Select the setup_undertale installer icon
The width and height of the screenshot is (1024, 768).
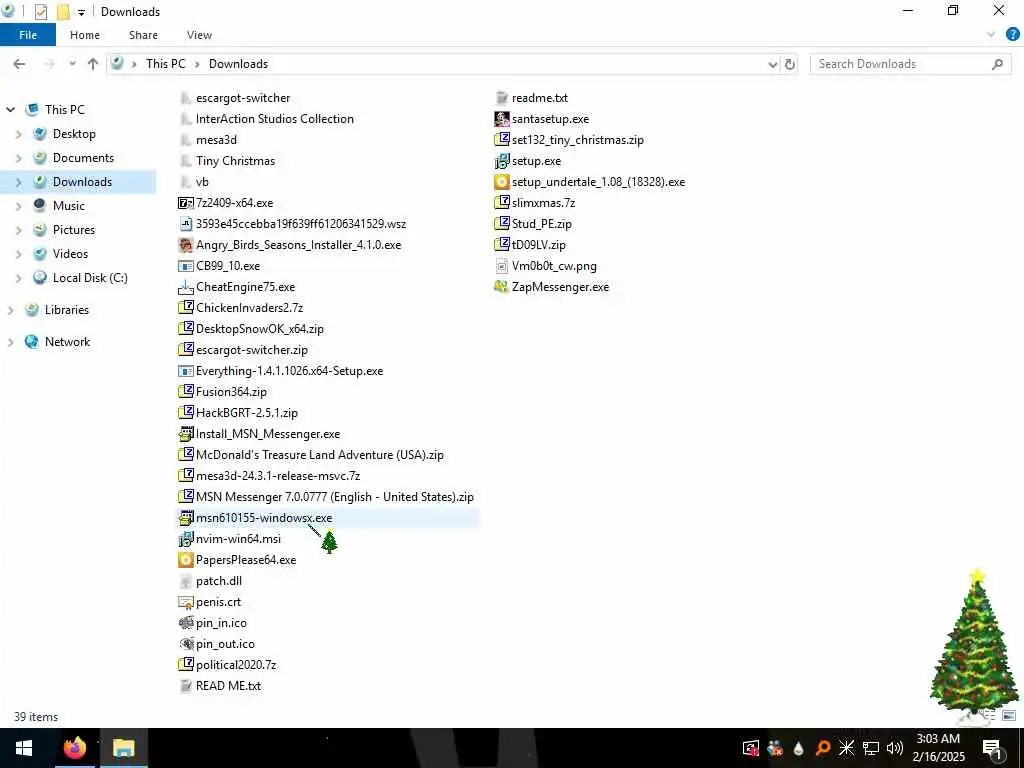point(502,182)
